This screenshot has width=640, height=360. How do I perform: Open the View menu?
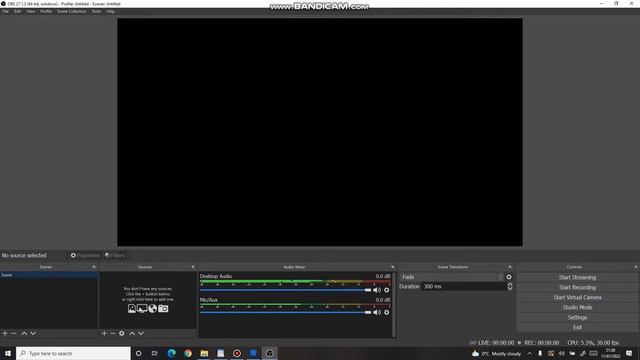point(31,11)
